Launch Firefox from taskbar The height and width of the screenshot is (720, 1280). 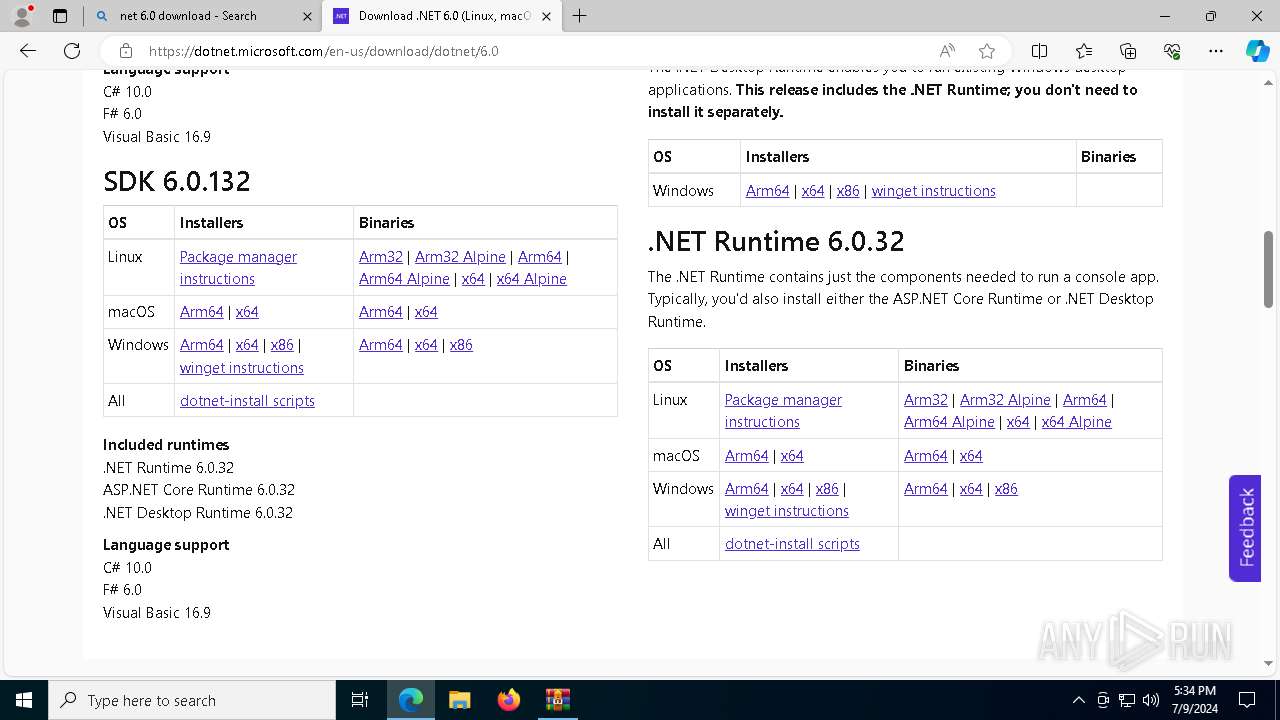(x=508, y=700)
